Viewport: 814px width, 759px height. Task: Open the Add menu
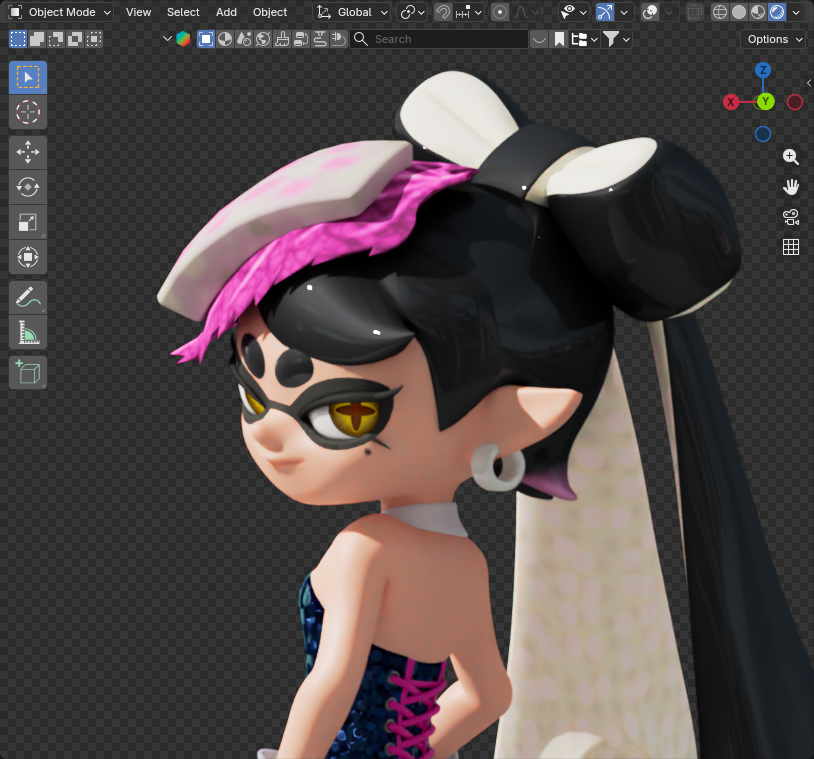(x=226, y=12)
